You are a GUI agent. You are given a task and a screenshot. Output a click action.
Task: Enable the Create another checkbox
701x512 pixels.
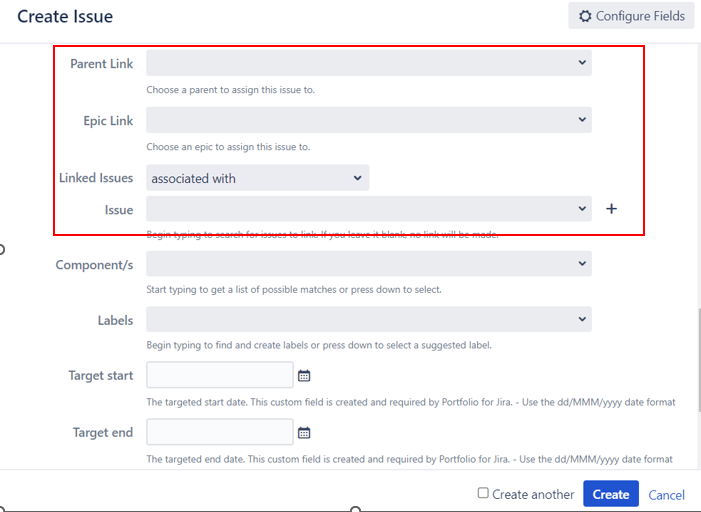click(483, 493)
